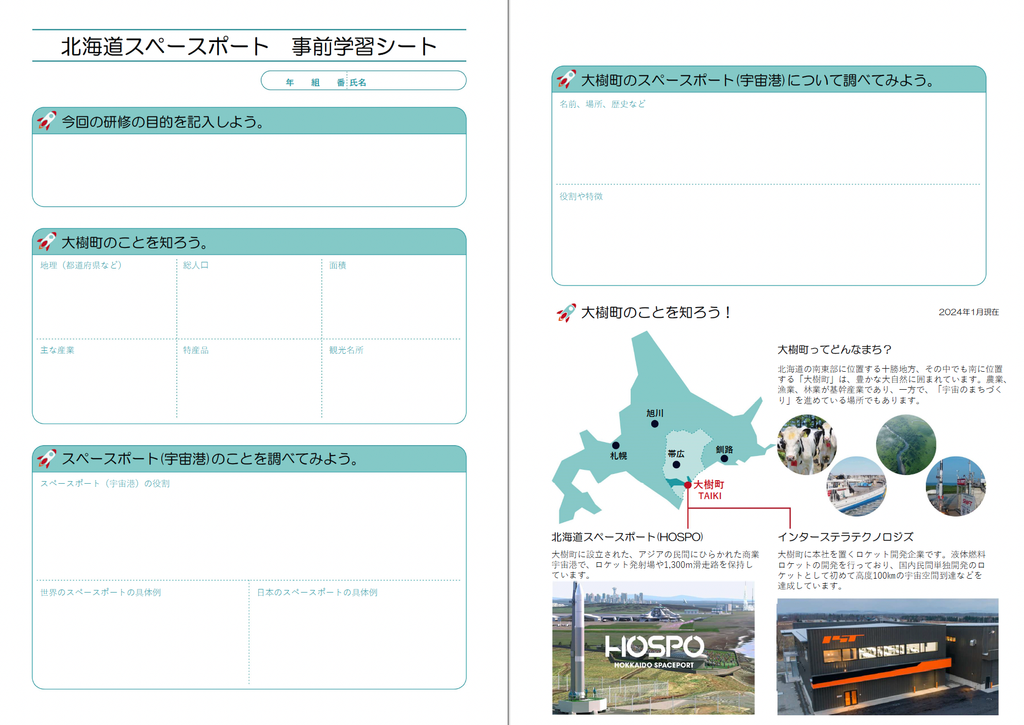Click the 帯広 city dot on the map

coord(676,465)
